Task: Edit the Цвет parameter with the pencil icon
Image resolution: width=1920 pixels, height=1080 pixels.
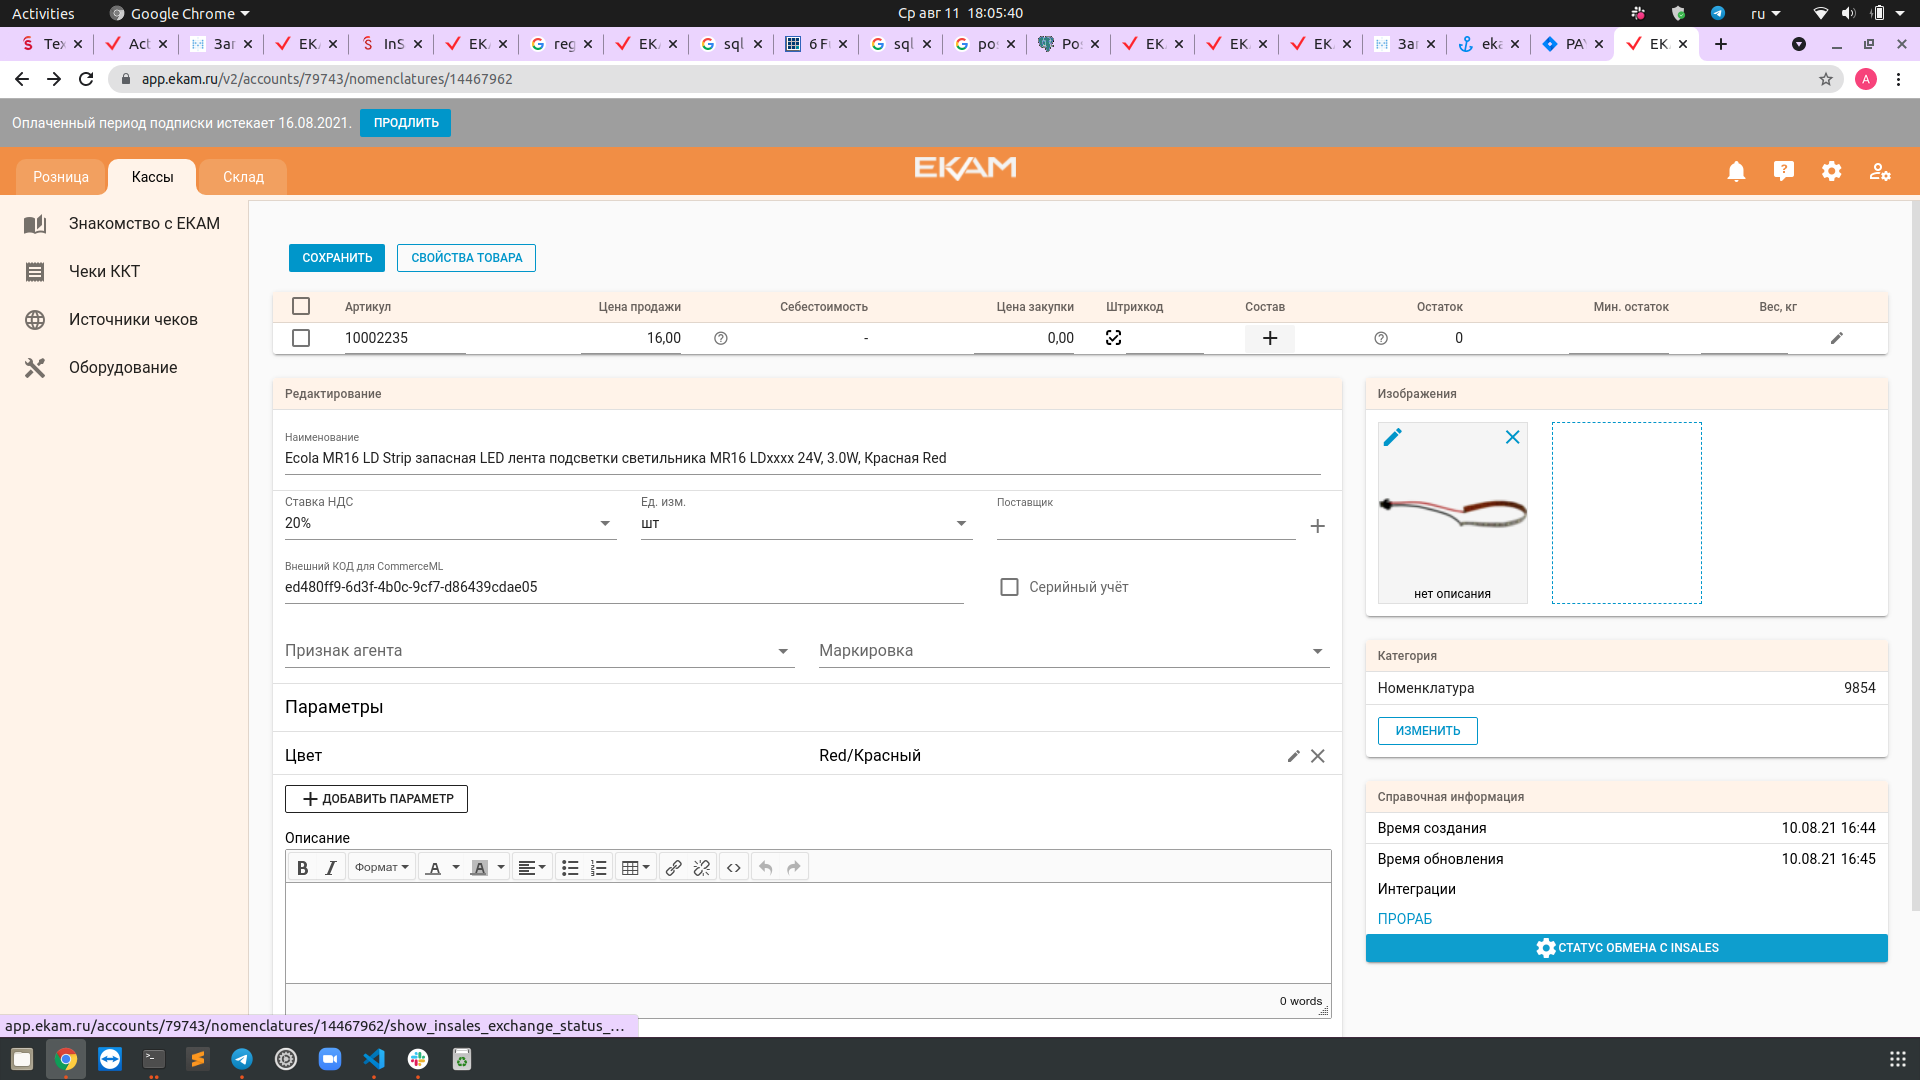Action: coord(1293,756)
